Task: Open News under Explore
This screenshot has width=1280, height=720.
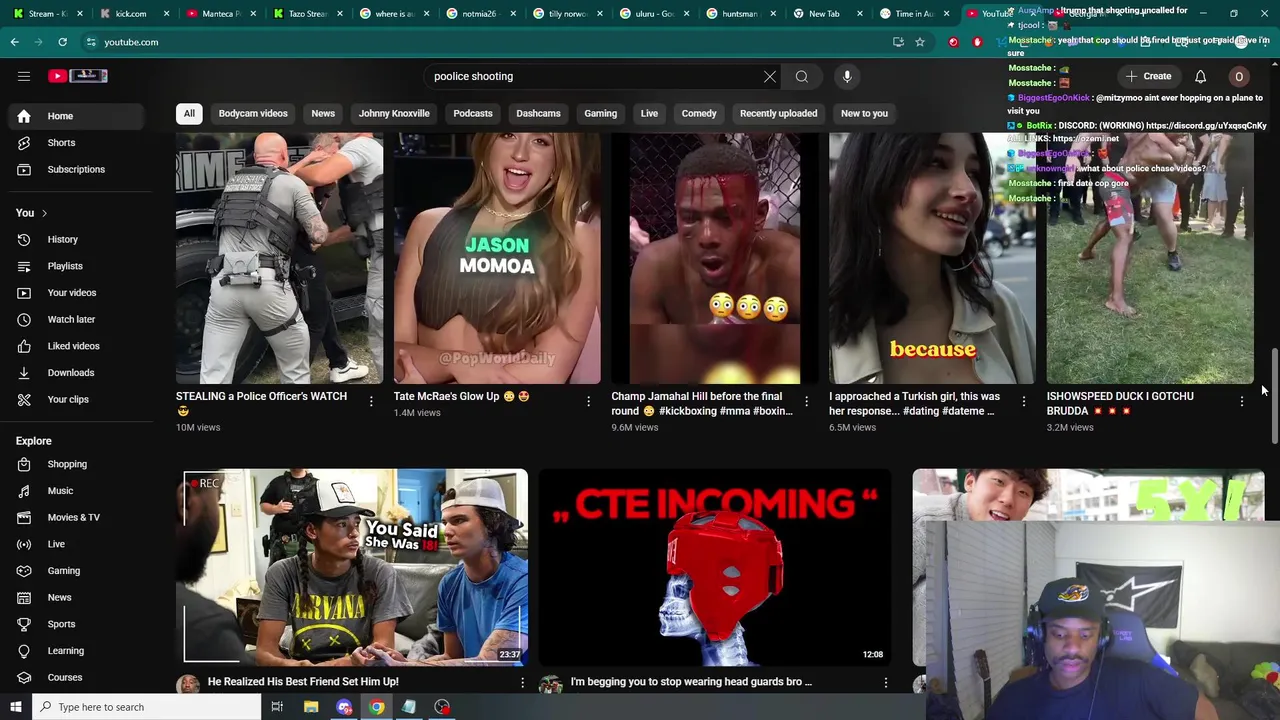Action: [x=76, y=597]
